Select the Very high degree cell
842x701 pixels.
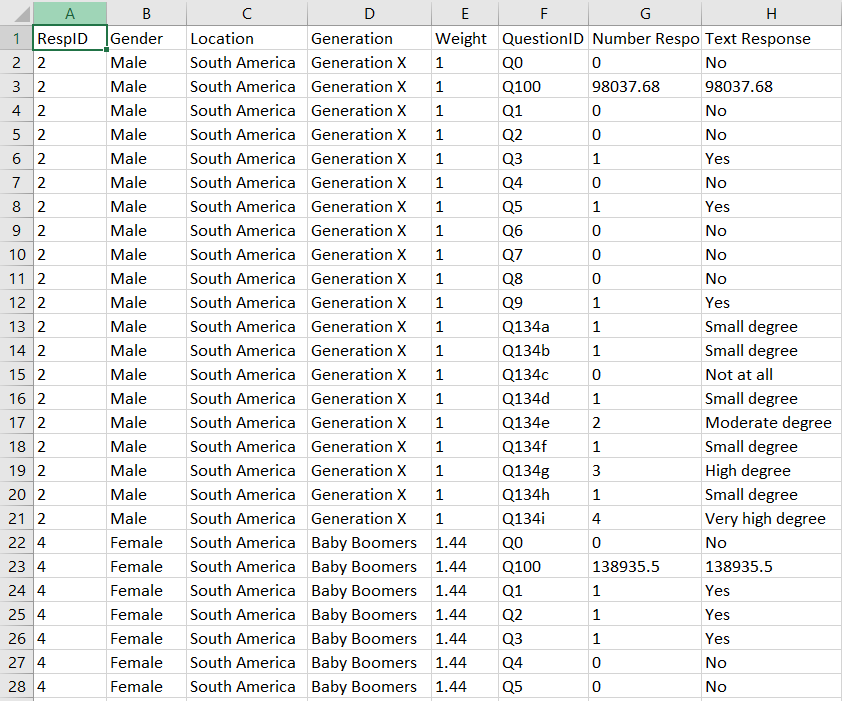tap(771, 519)
